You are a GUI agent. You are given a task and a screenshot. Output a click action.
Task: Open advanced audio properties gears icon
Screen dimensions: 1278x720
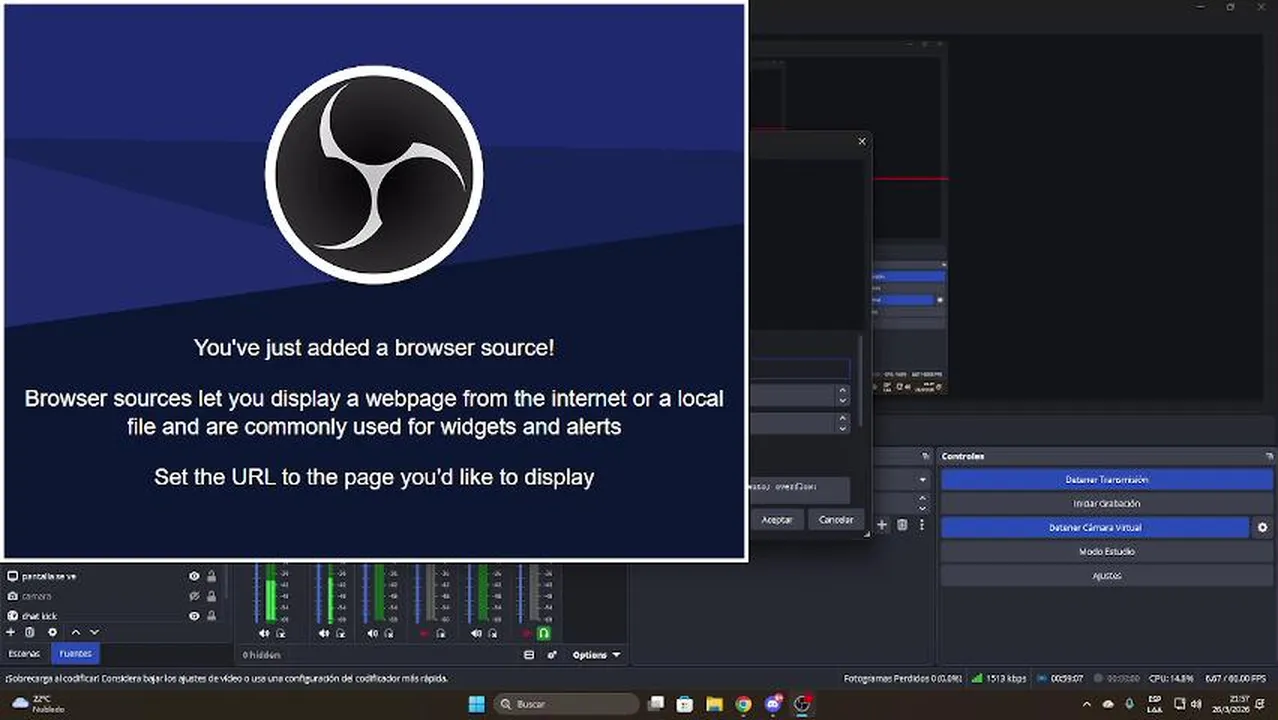[x=551, y=655]
